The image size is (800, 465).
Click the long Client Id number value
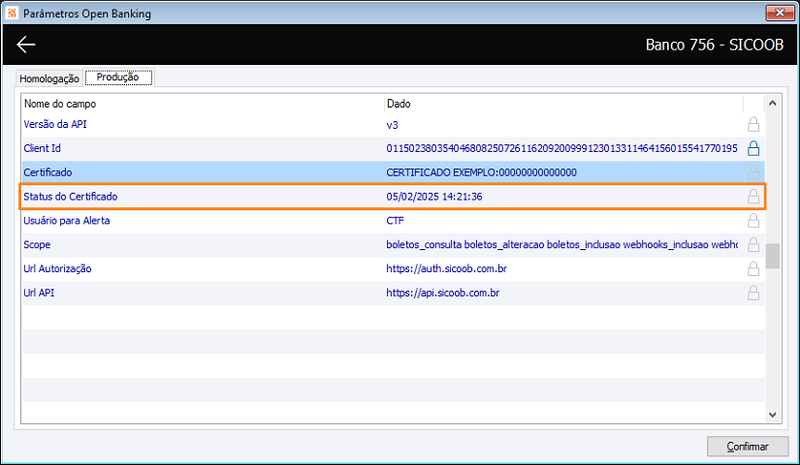tap(562, 149)
